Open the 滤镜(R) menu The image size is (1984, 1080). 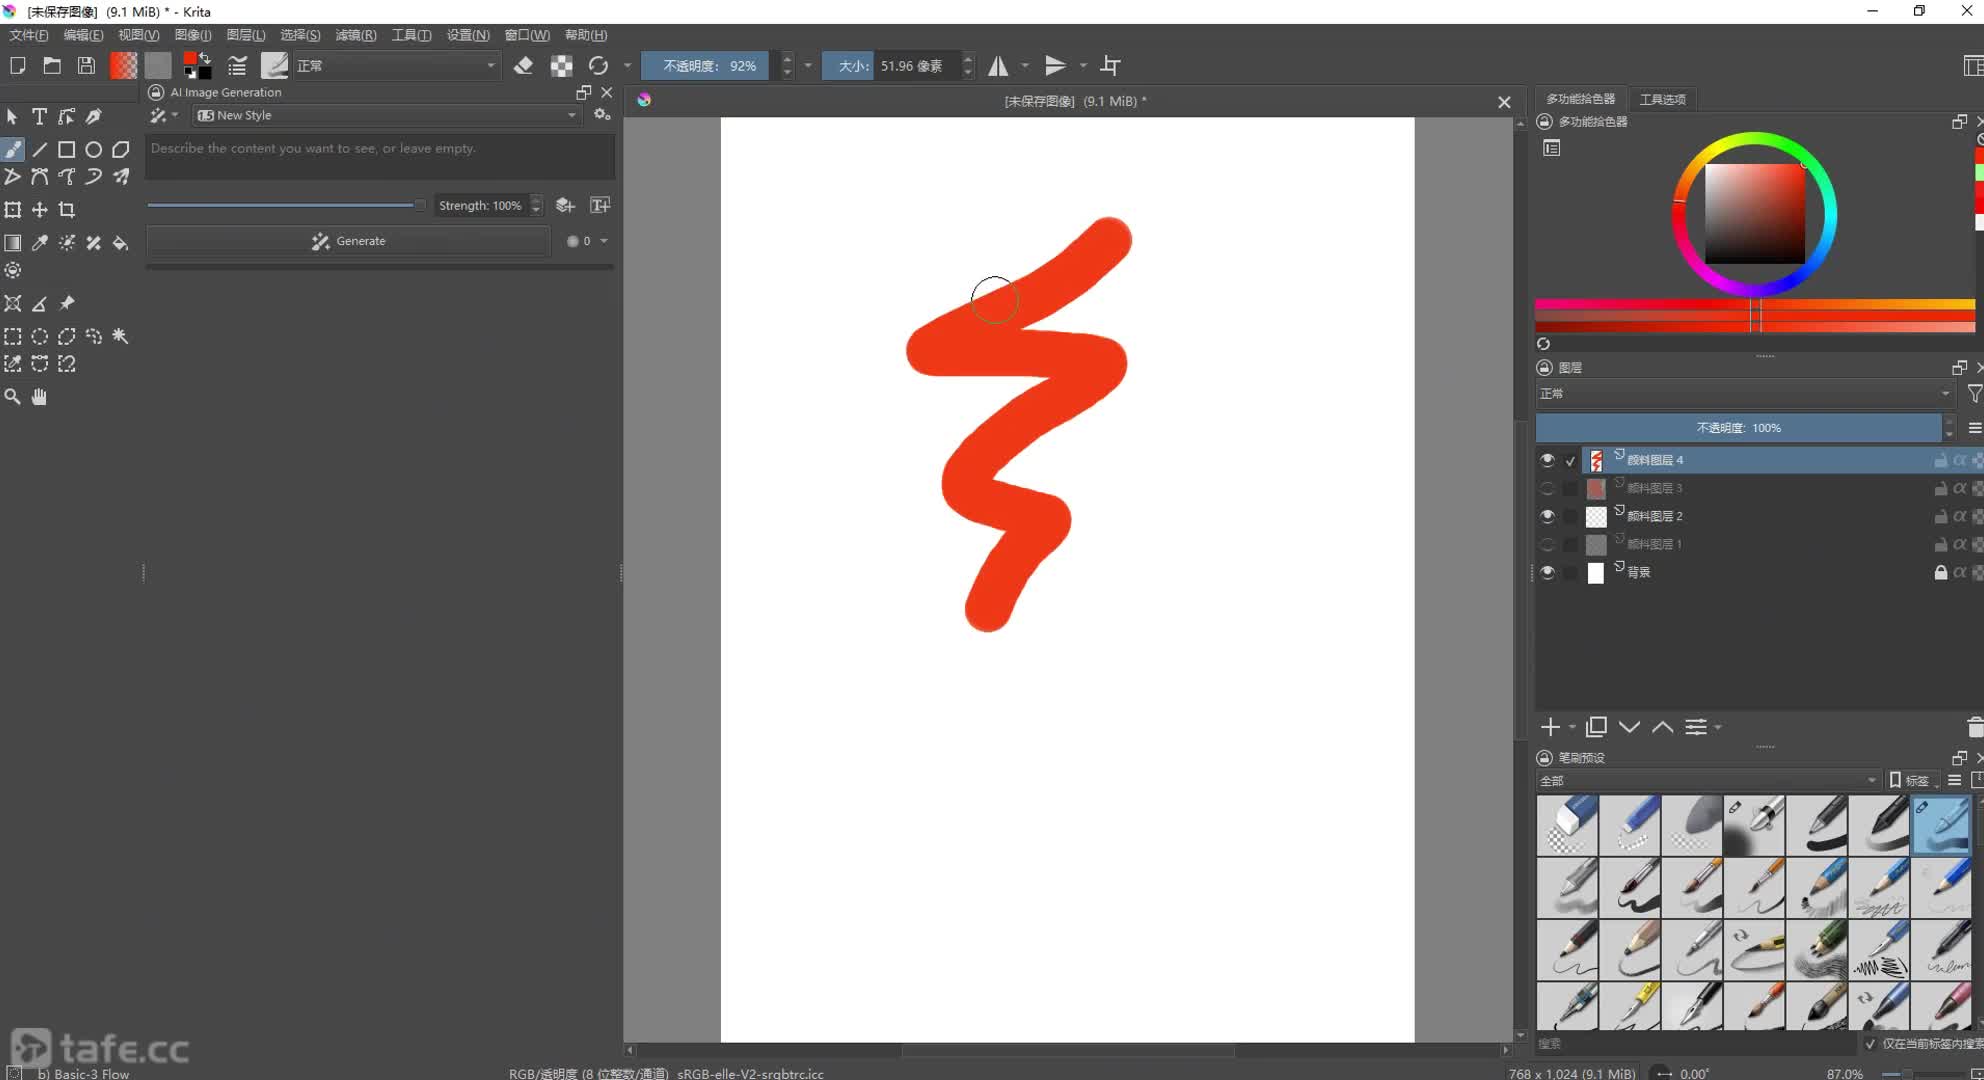pyautogui.click(x=355, y=35)
